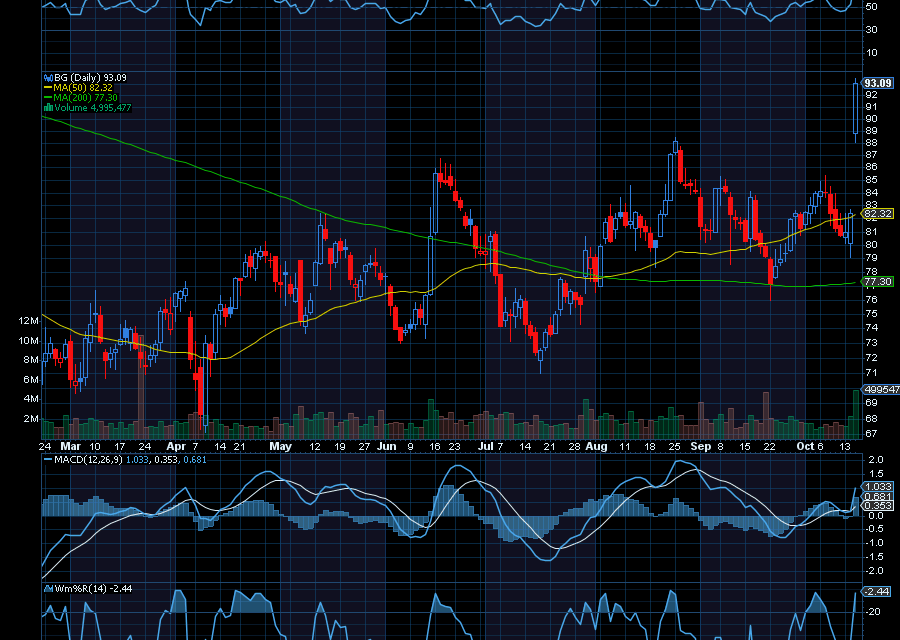Image resolution: width=900 pixels, height=640 pixels.
Task: Click the -2.44 Williams %R value tag
Action: click(x=877, y=593)
